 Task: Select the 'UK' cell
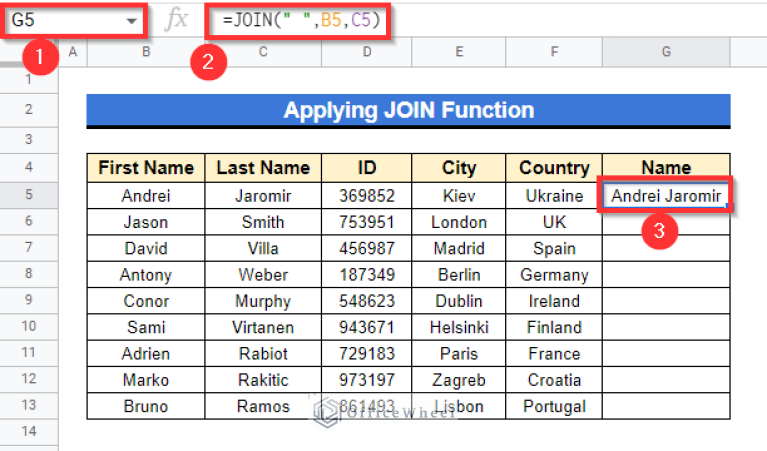pos(554,222)
